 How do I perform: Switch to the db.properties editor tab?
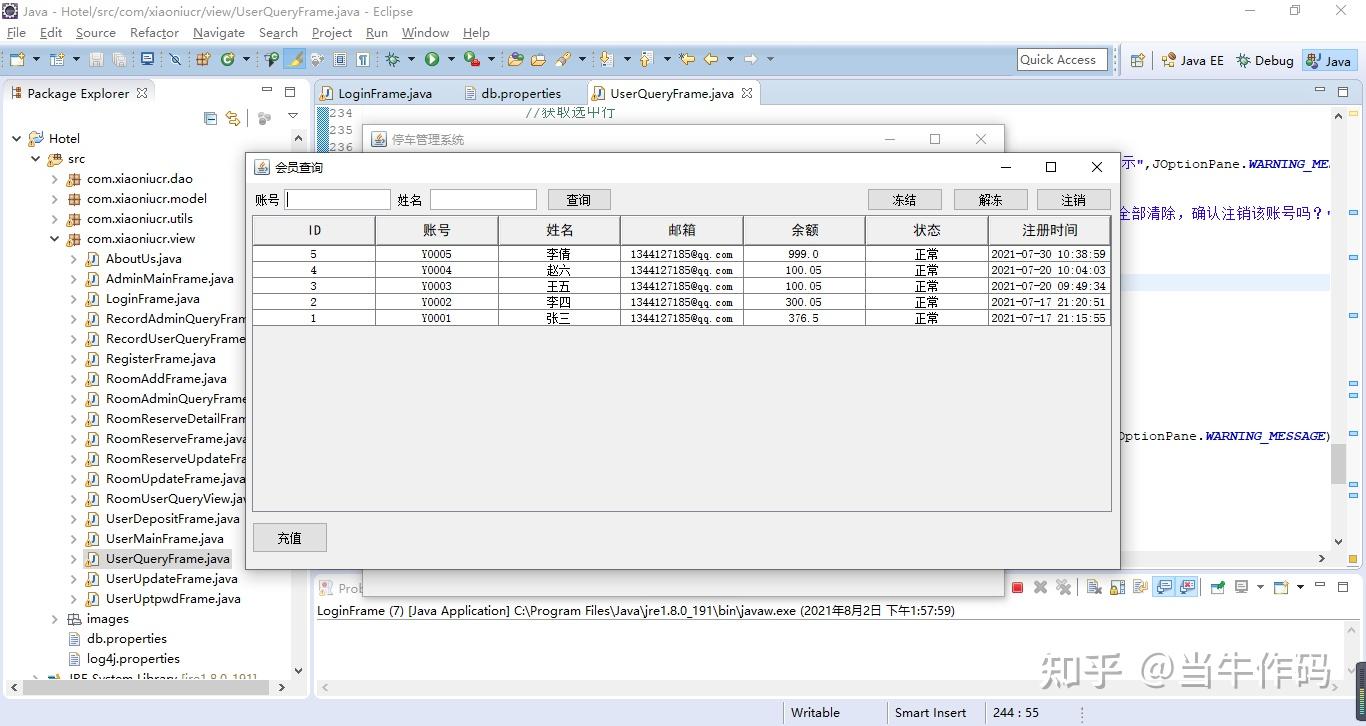[511, 93]
